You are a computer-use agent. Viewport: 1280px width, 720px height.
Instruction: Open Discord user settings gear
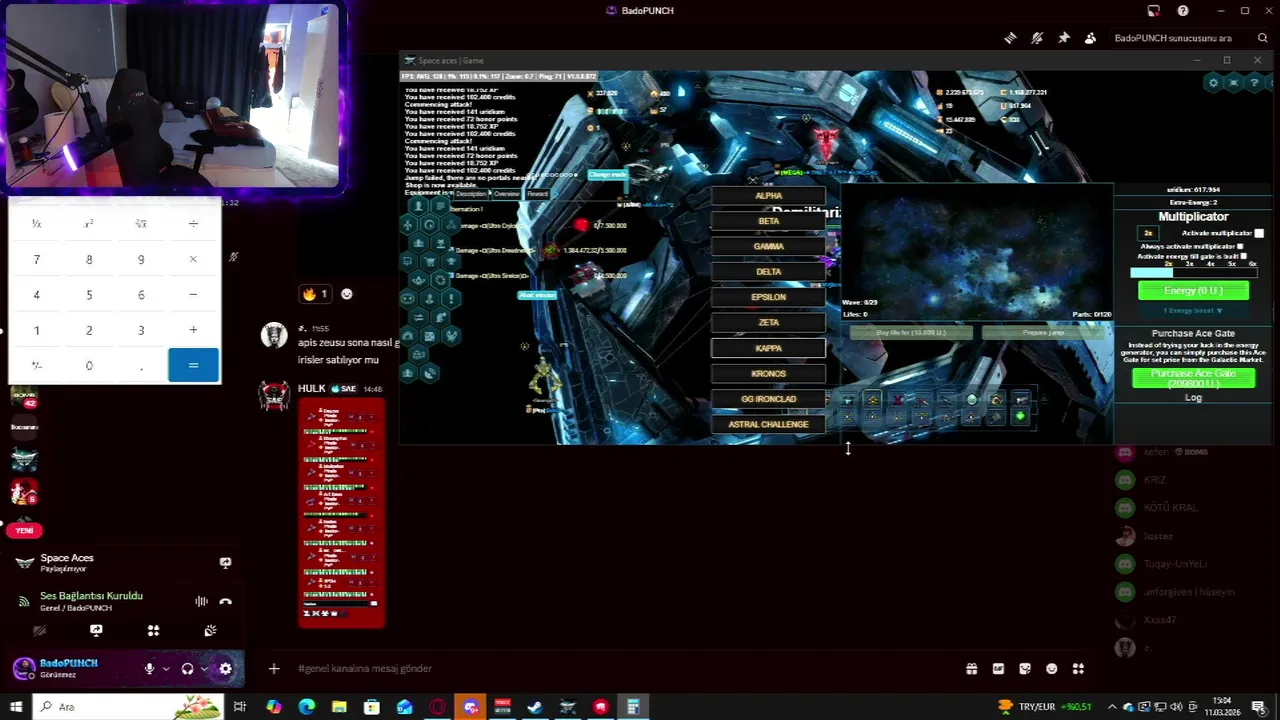coord(225,669)
